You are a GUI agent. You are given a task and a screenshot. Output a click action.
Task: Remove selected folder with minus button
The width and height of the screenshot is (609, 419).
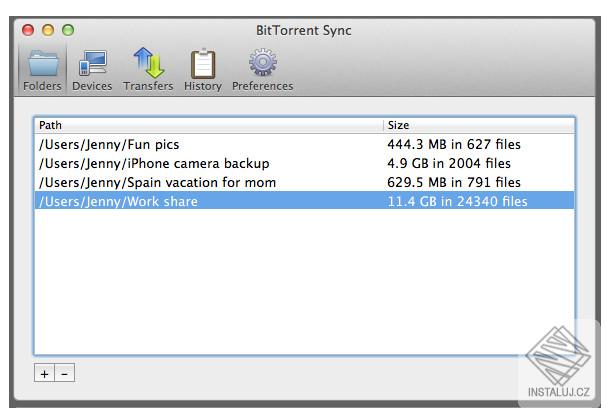(64, 373)
